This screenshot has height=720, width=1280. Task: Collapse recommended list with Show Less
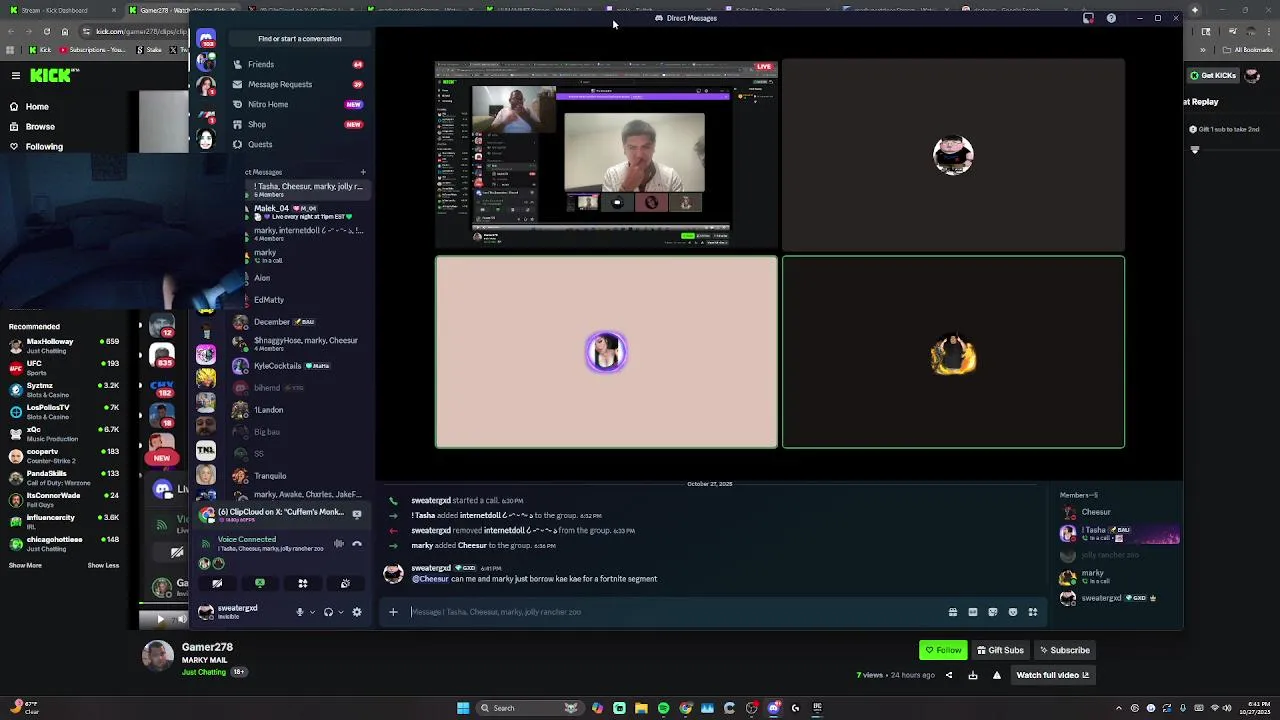tap(103, 566)
